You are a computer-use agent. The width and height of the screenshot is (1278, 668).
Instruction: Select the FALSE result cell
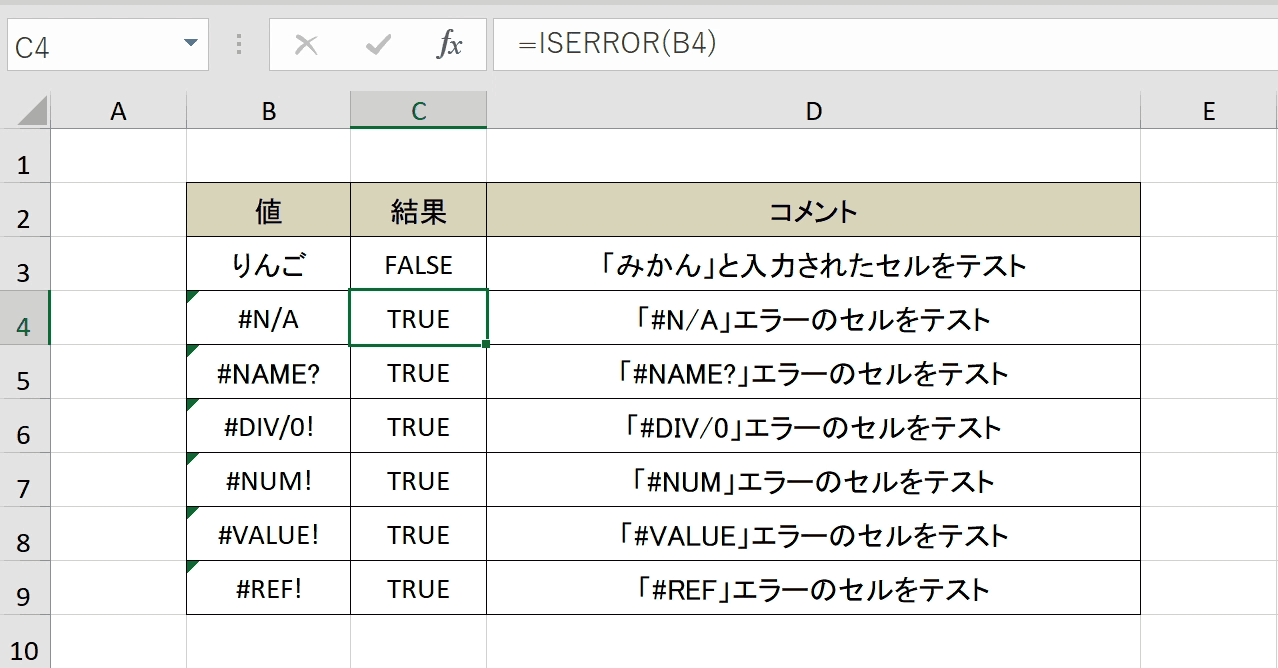pyautogui.click(x=418, y=264)
